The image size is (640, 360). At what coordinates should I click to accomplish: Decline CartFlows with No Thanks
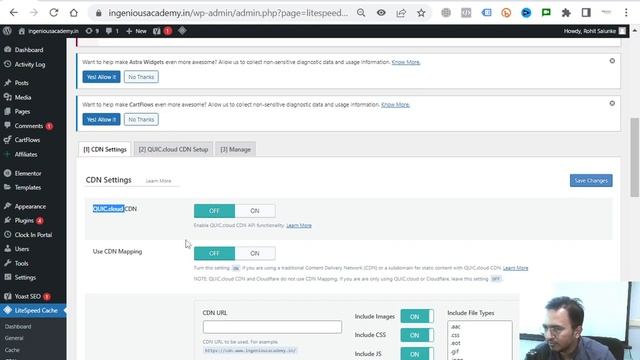click(141, 120)
